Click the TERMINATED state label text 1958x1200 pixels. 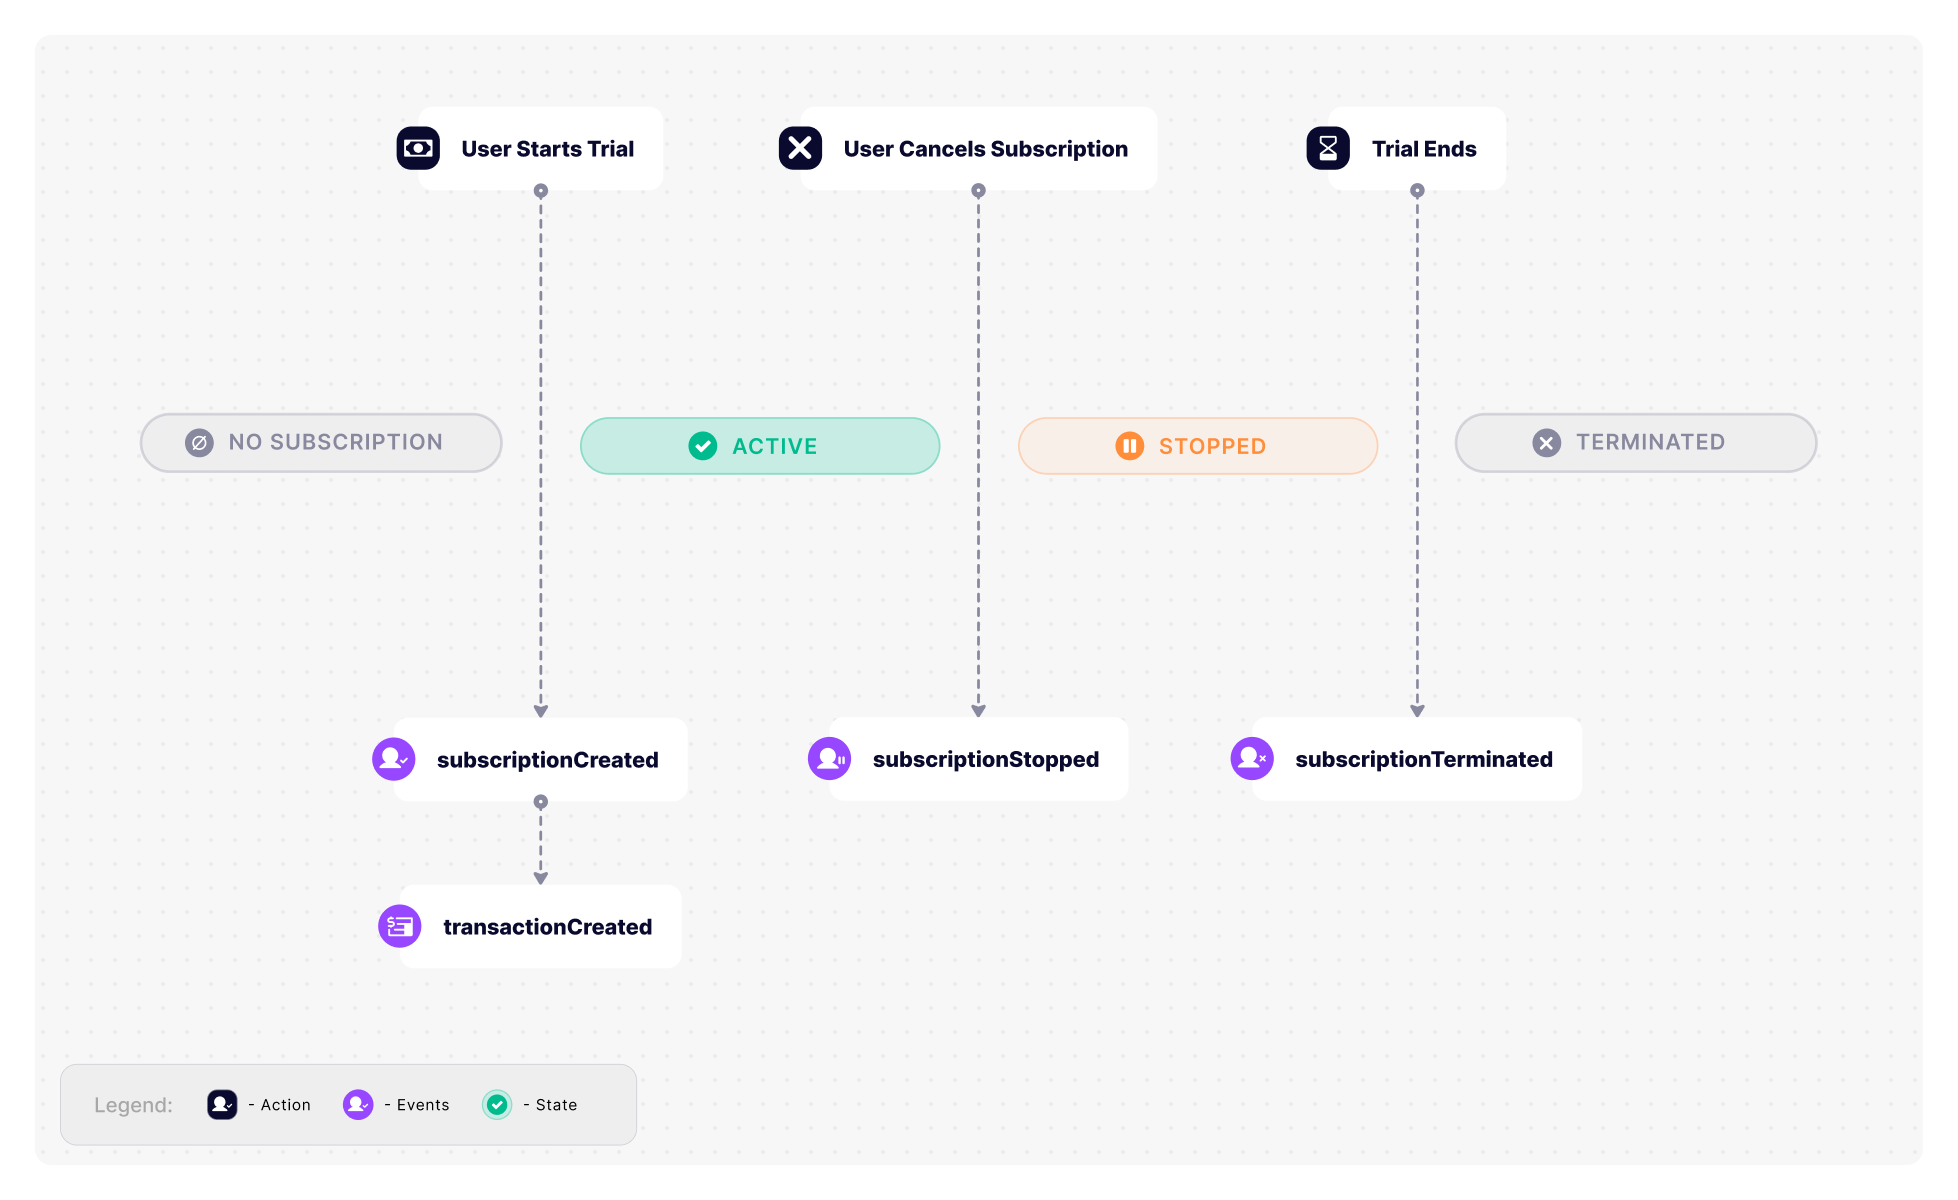1650,442
